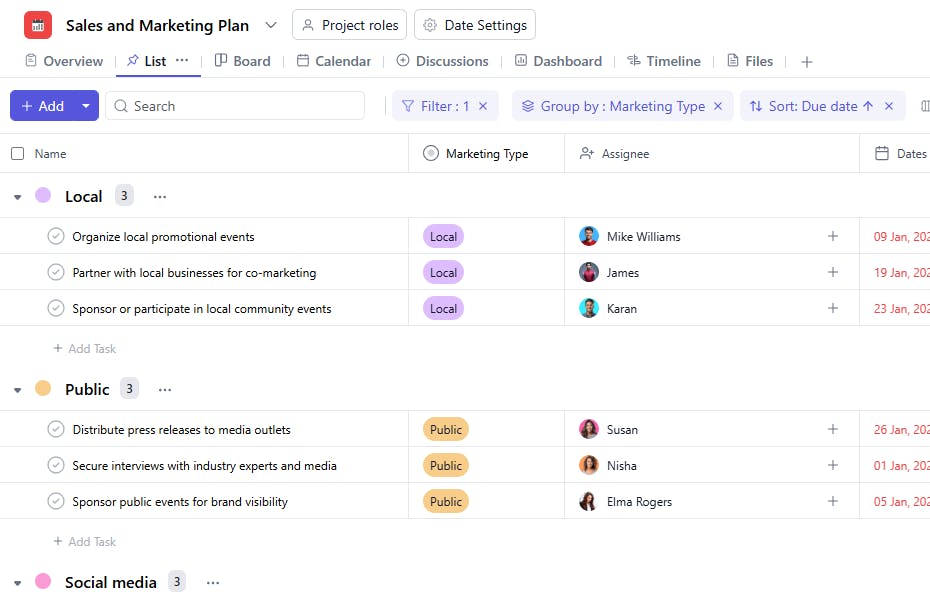Open Project roles
930x600 pixels.
tap(349, 25)
